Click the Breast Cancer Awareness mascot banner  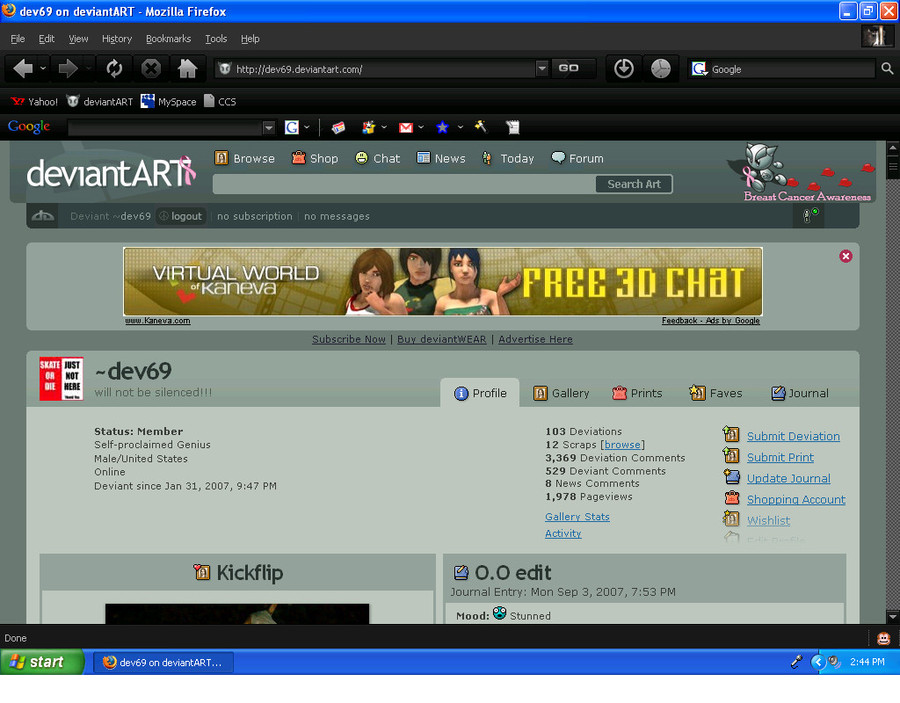click(x=802, y=172)
